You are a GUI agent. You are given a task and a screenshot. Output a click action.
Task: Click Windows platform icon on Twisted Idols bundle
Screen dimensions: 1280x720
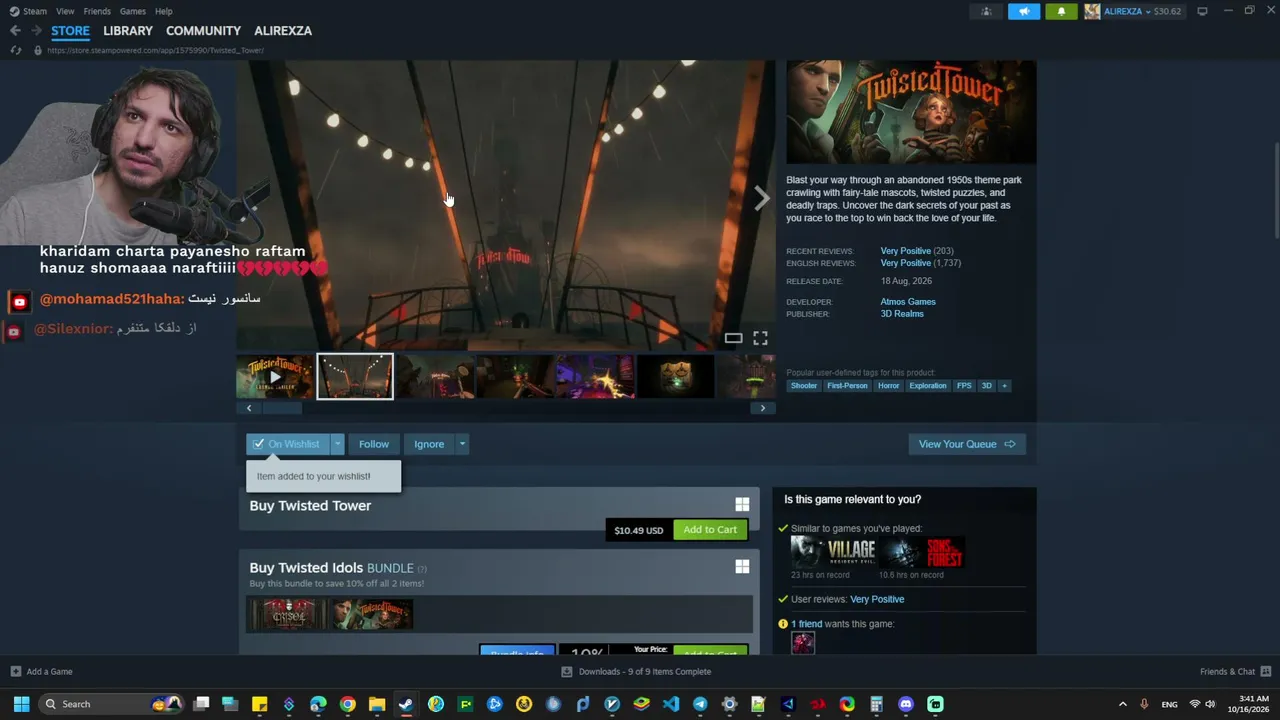742,567
